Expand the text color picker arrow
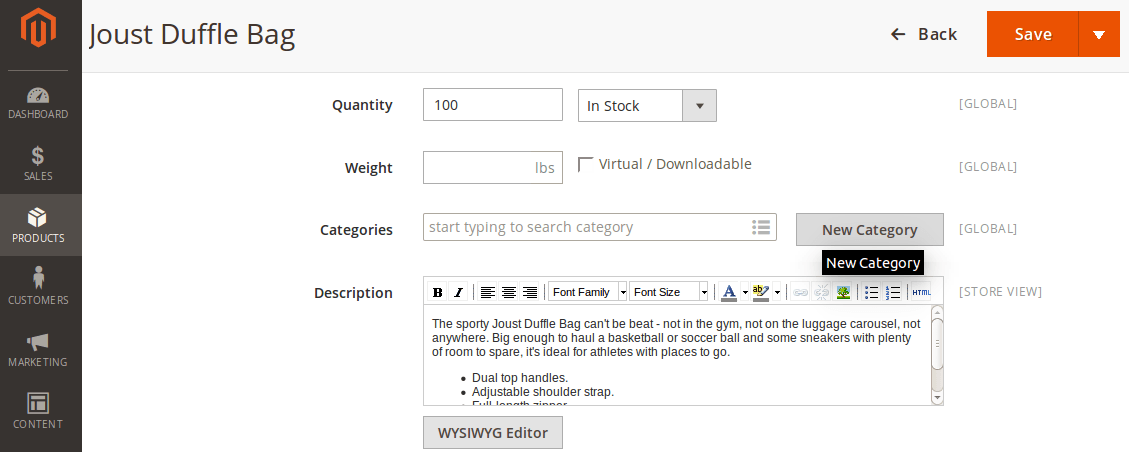The image size is (1129, 452). tap(745, 292)
